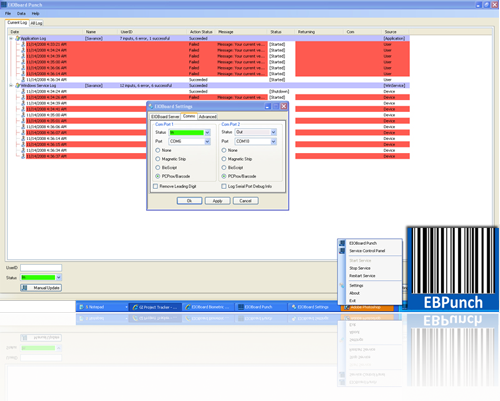Viewport: 500px width, 401px height.
Task: Open the main window Status dropdown below UserID
Action: [59, 277]
